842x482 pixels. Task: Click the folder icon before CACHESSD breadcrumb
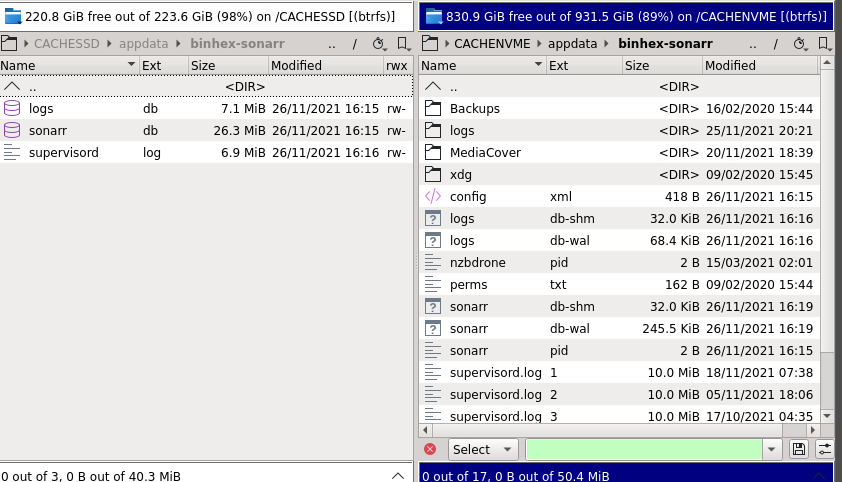click(x=9, y=43)
